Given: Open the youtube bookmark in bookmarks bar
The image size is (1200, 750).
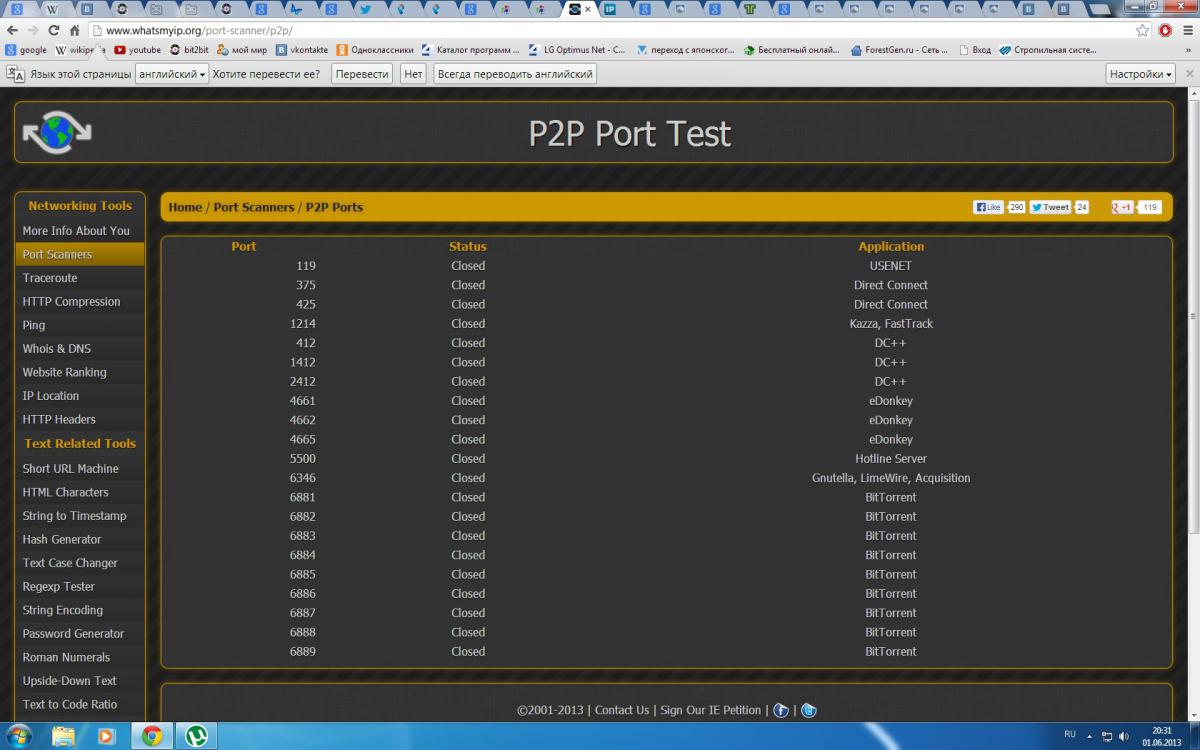Looking at the screenshot, I should point(137,50).
